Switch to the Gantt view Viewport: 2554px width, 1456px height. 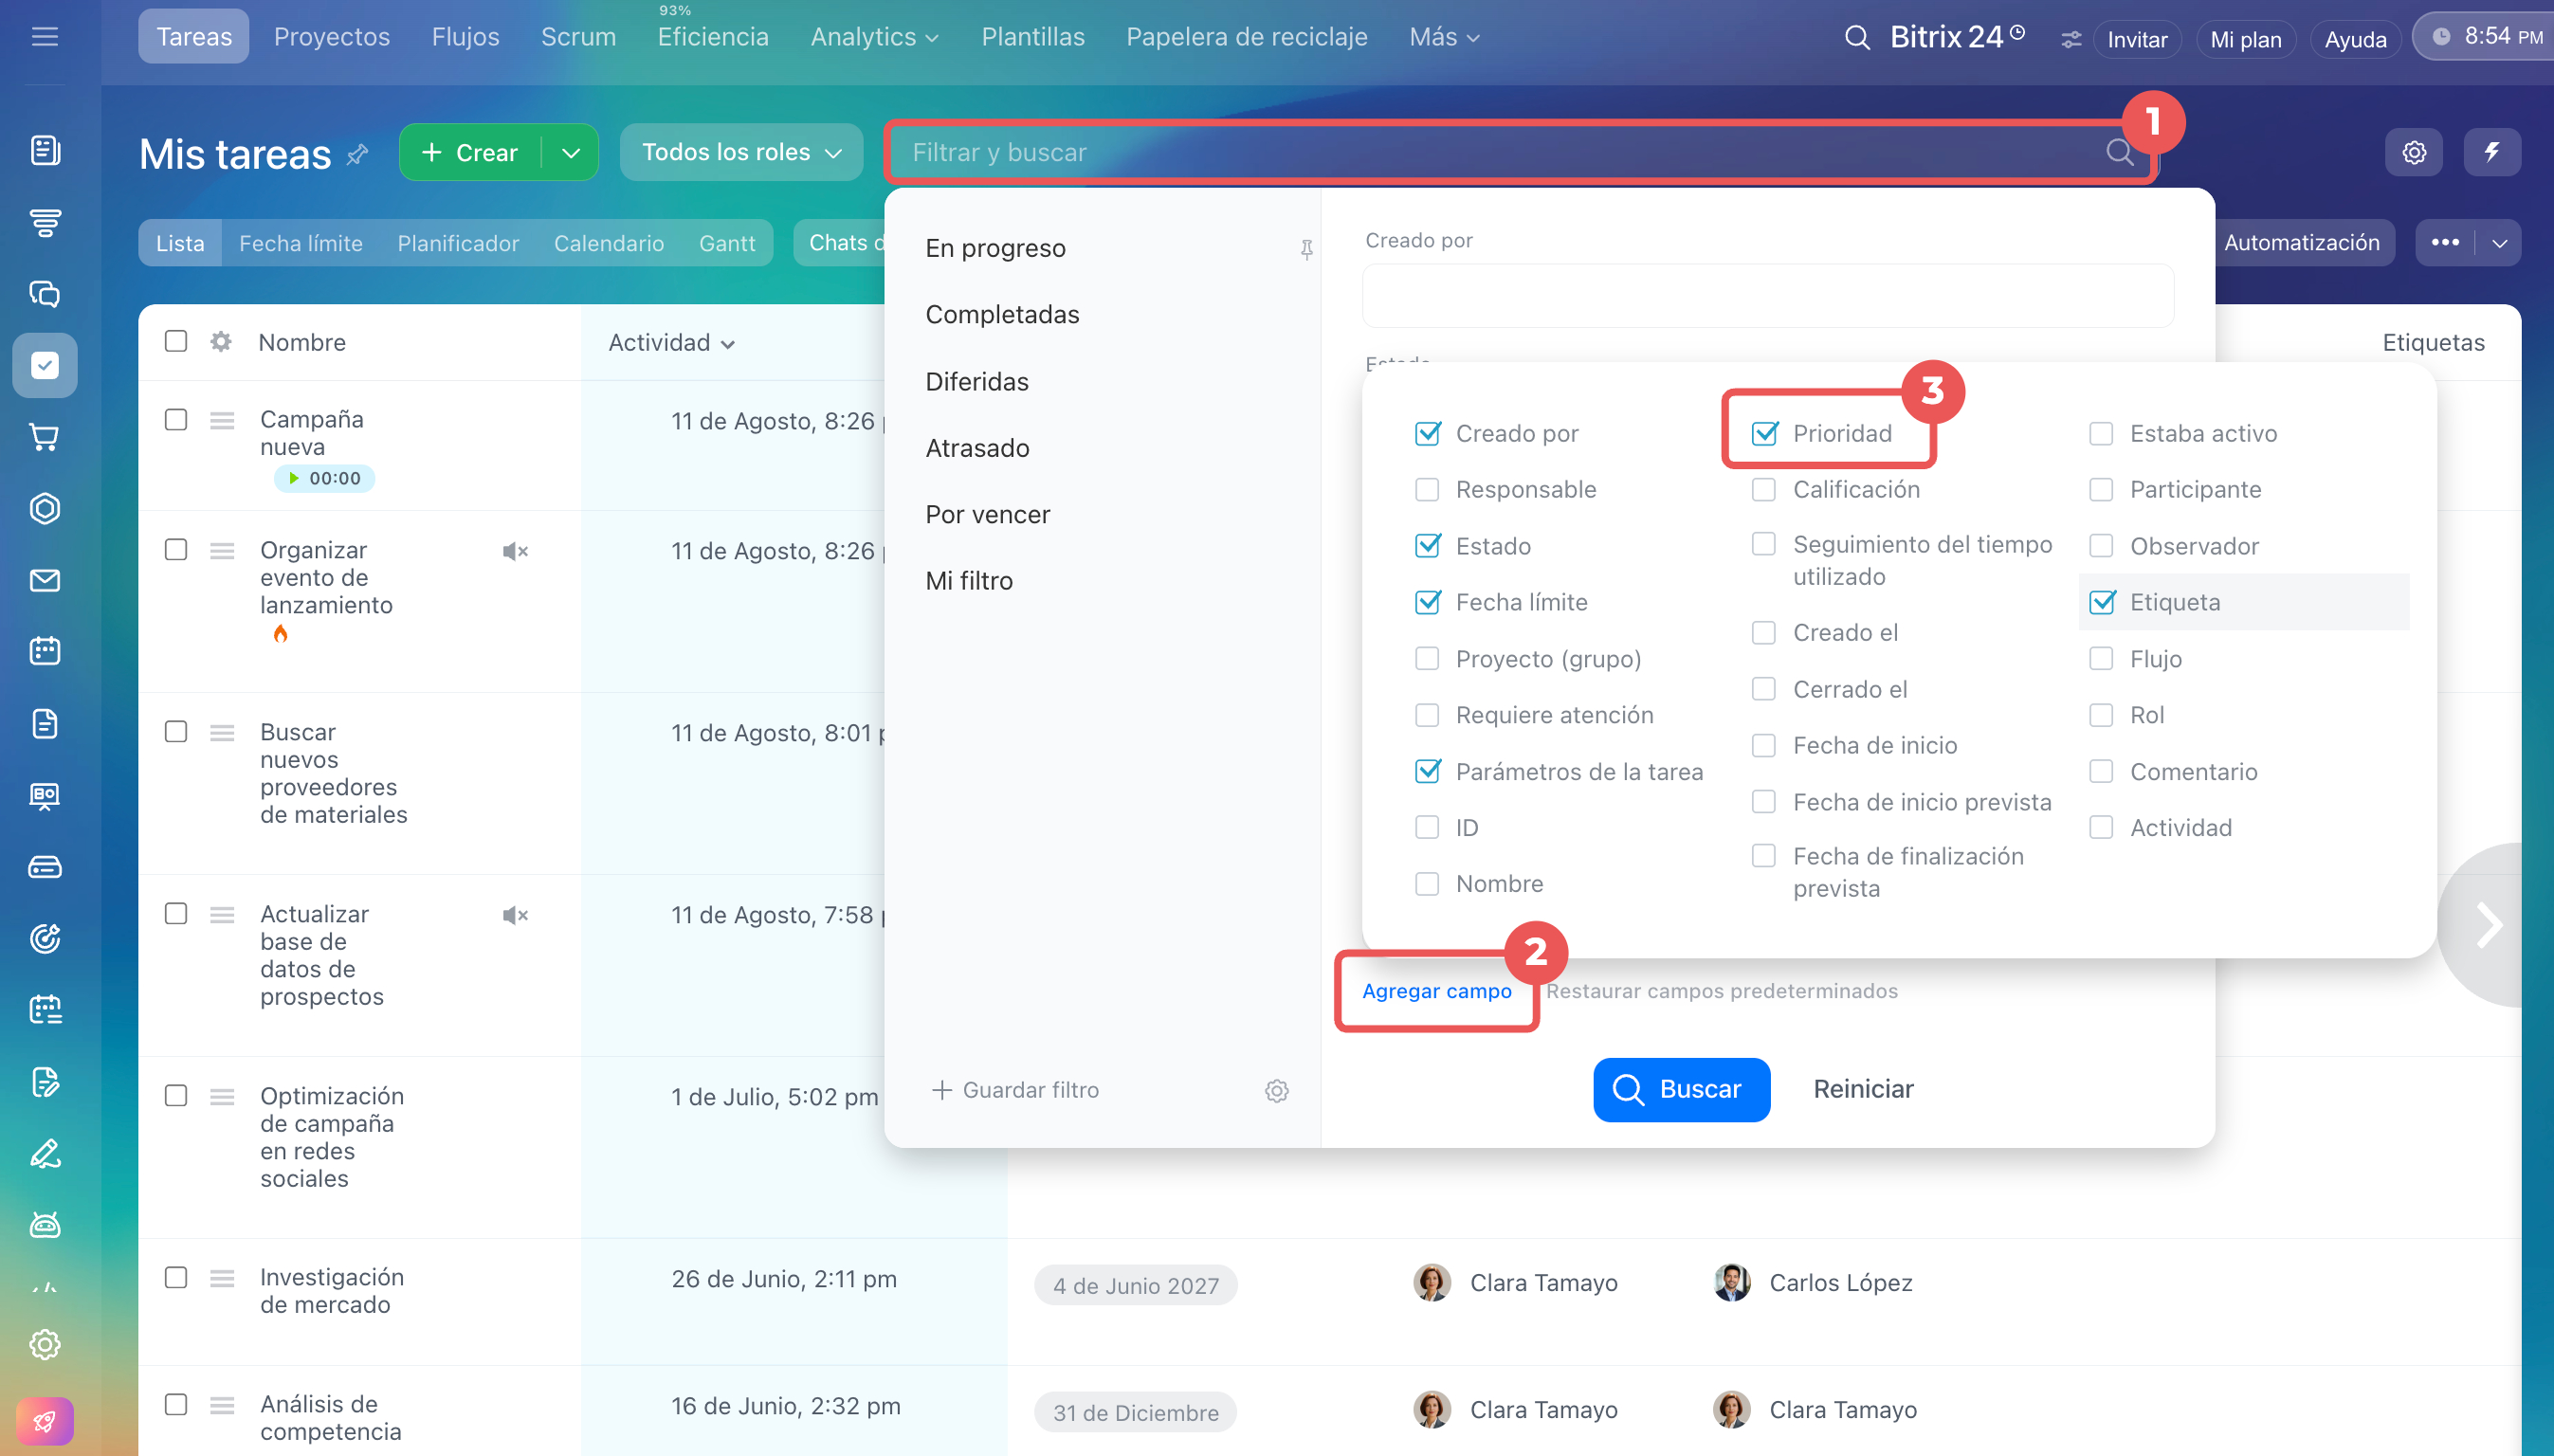[x=727, y=243]
